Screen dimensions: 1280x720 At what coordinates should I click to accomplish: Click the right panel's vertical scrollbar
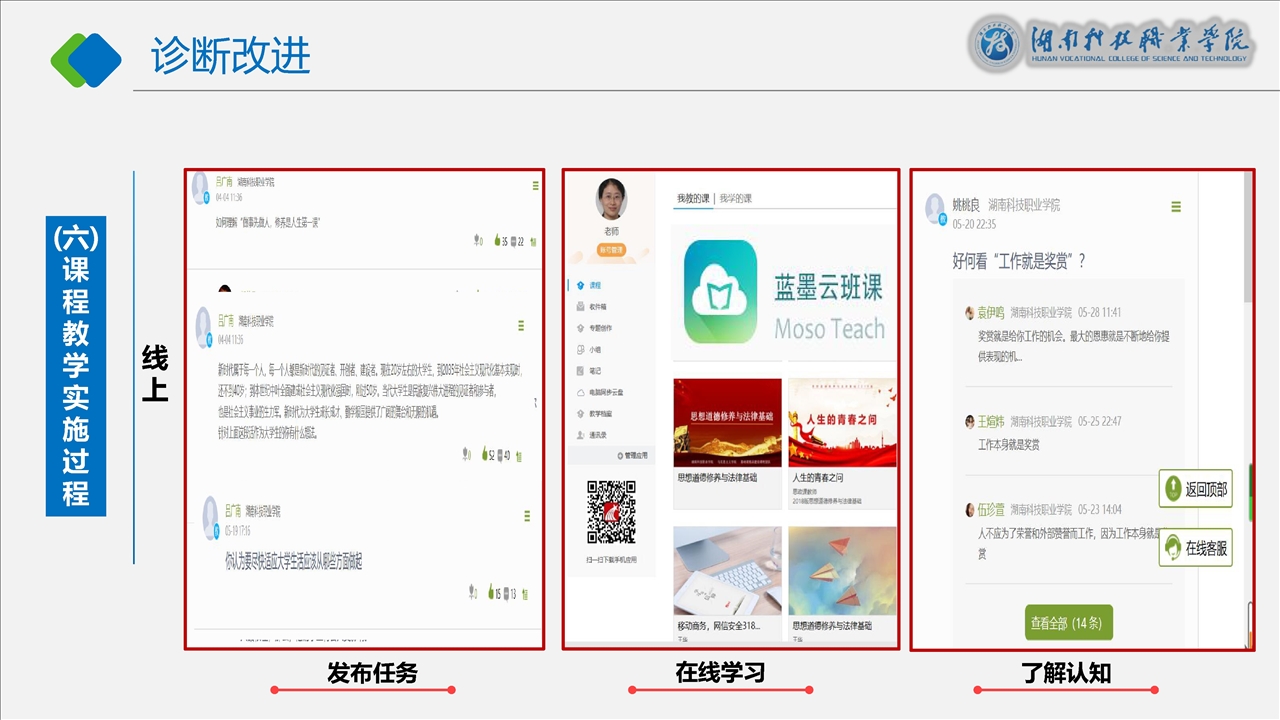[1247, 240]
